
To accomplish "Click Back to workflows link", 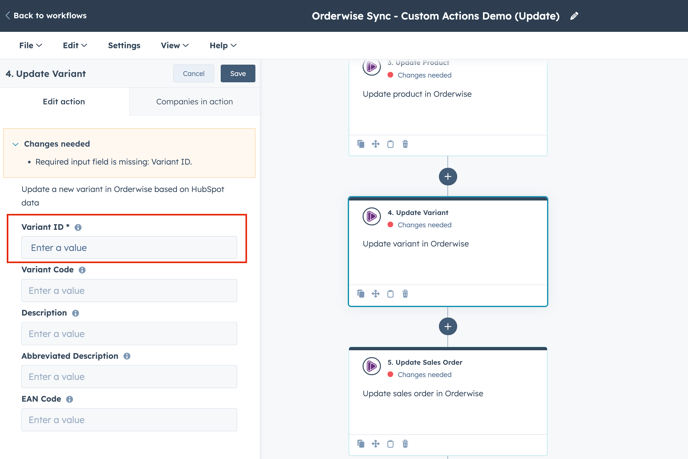I will (46, 15).
